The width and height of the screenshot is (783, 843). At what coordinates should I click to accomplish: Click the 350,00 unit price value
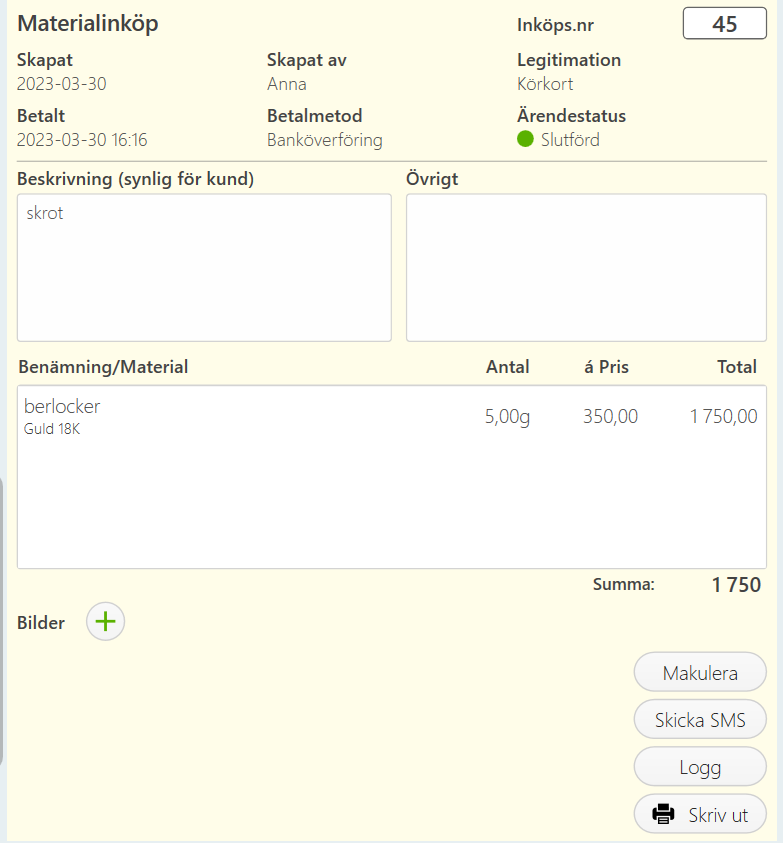610,417
